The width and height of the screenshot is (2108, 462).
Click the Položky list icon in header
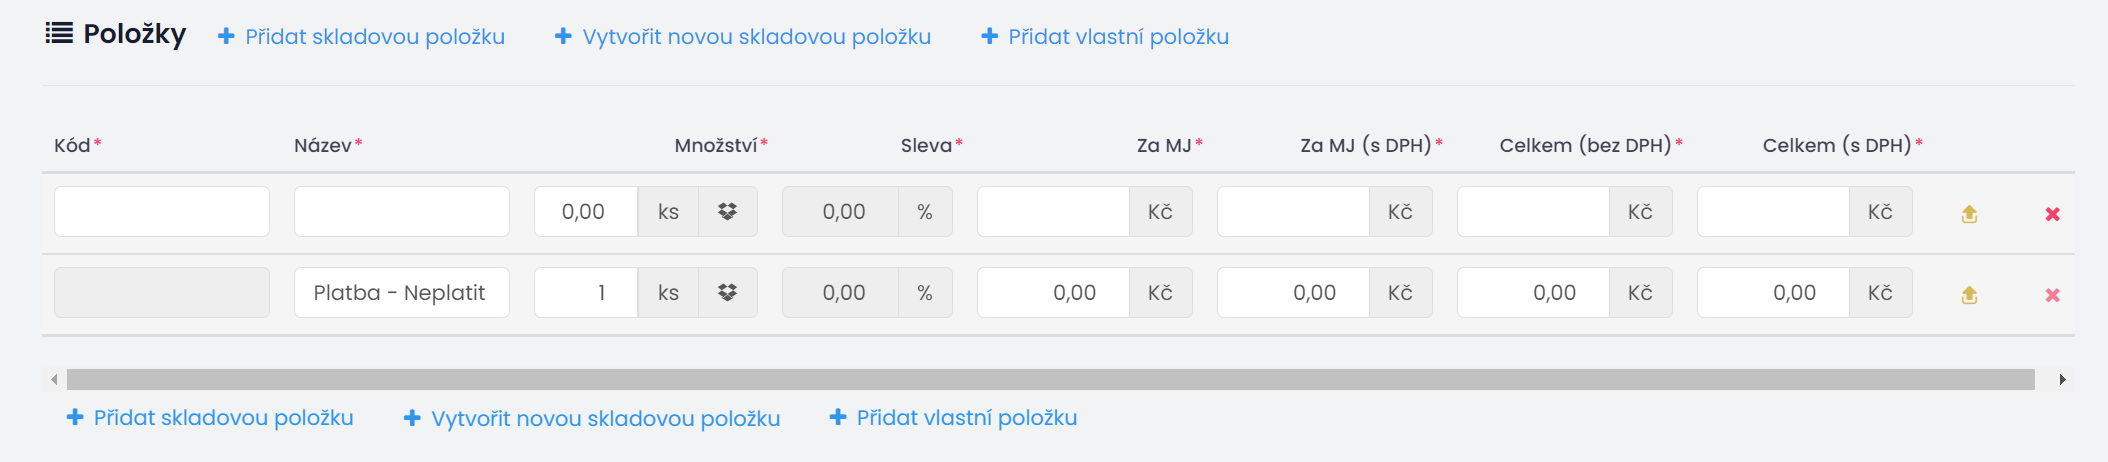(59, 33)
